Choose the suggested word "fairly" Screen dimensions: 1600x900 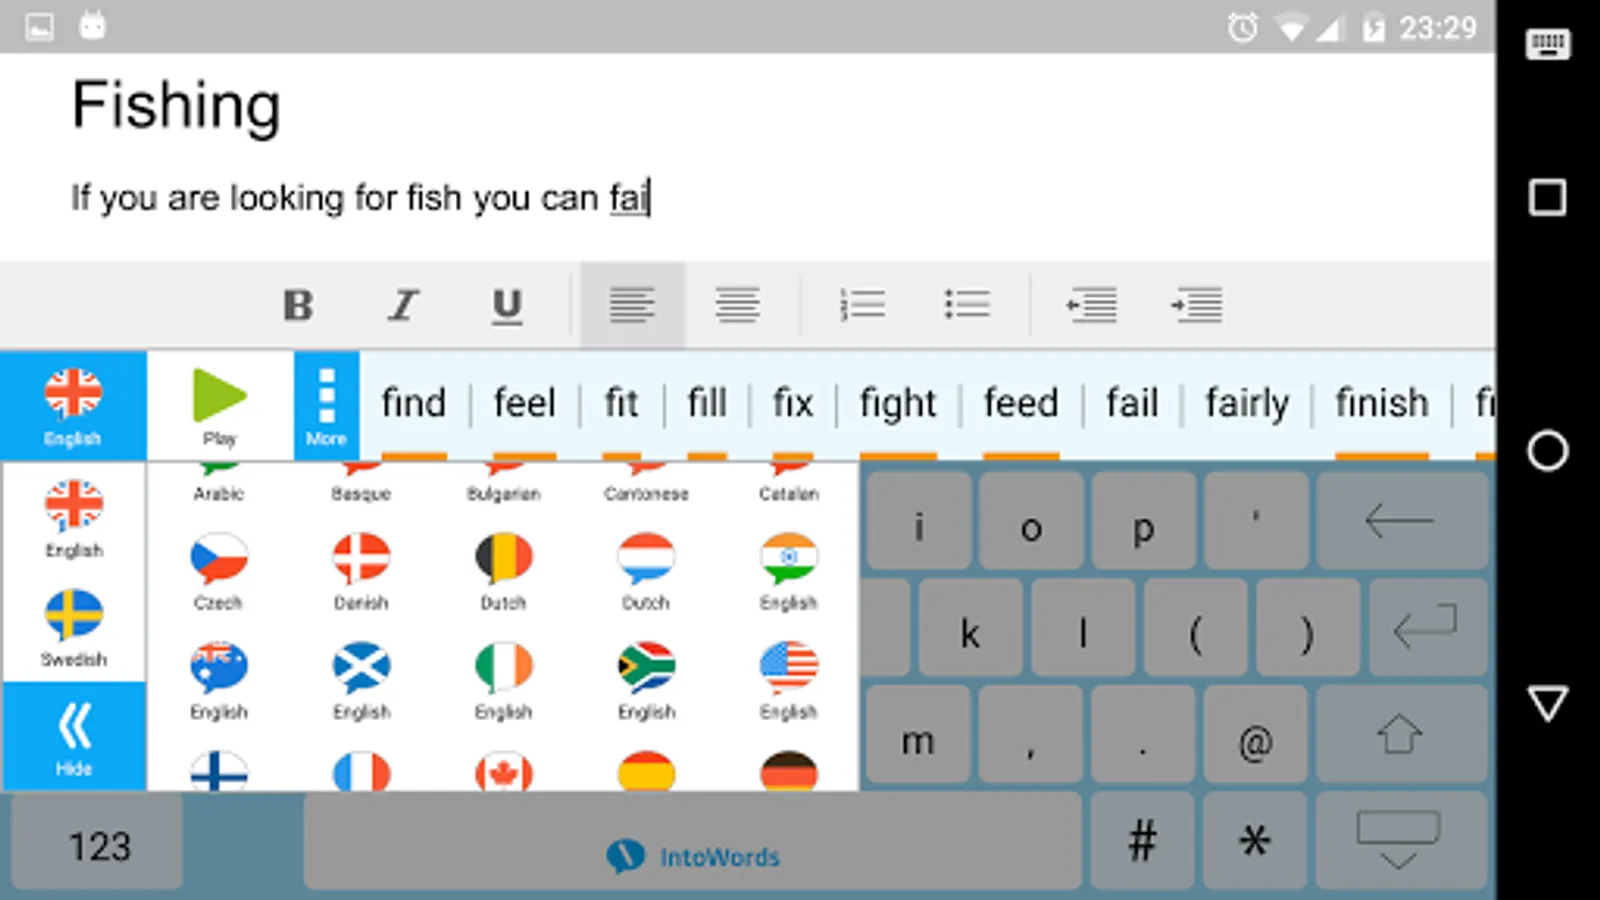(1247, 405)
